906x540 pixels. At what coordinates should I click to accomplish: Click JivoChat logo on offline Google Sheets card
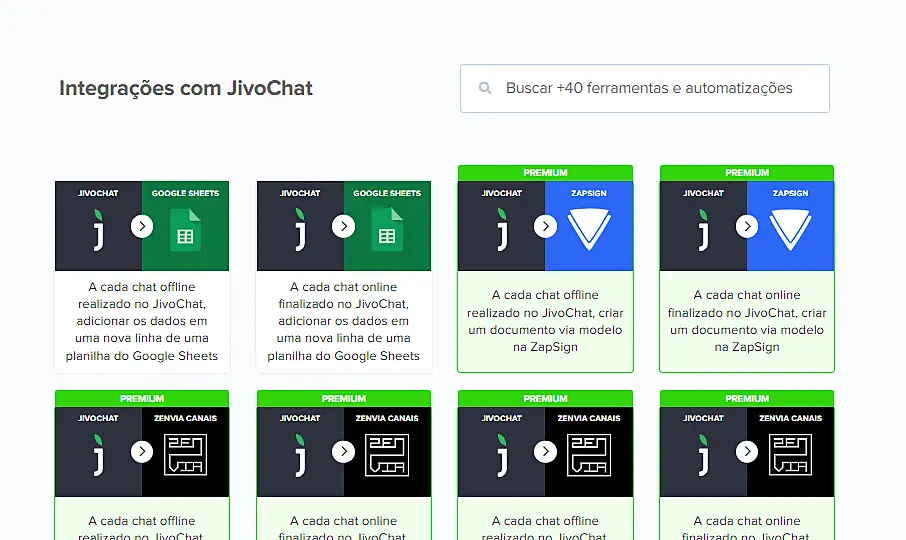click(99, 230)
